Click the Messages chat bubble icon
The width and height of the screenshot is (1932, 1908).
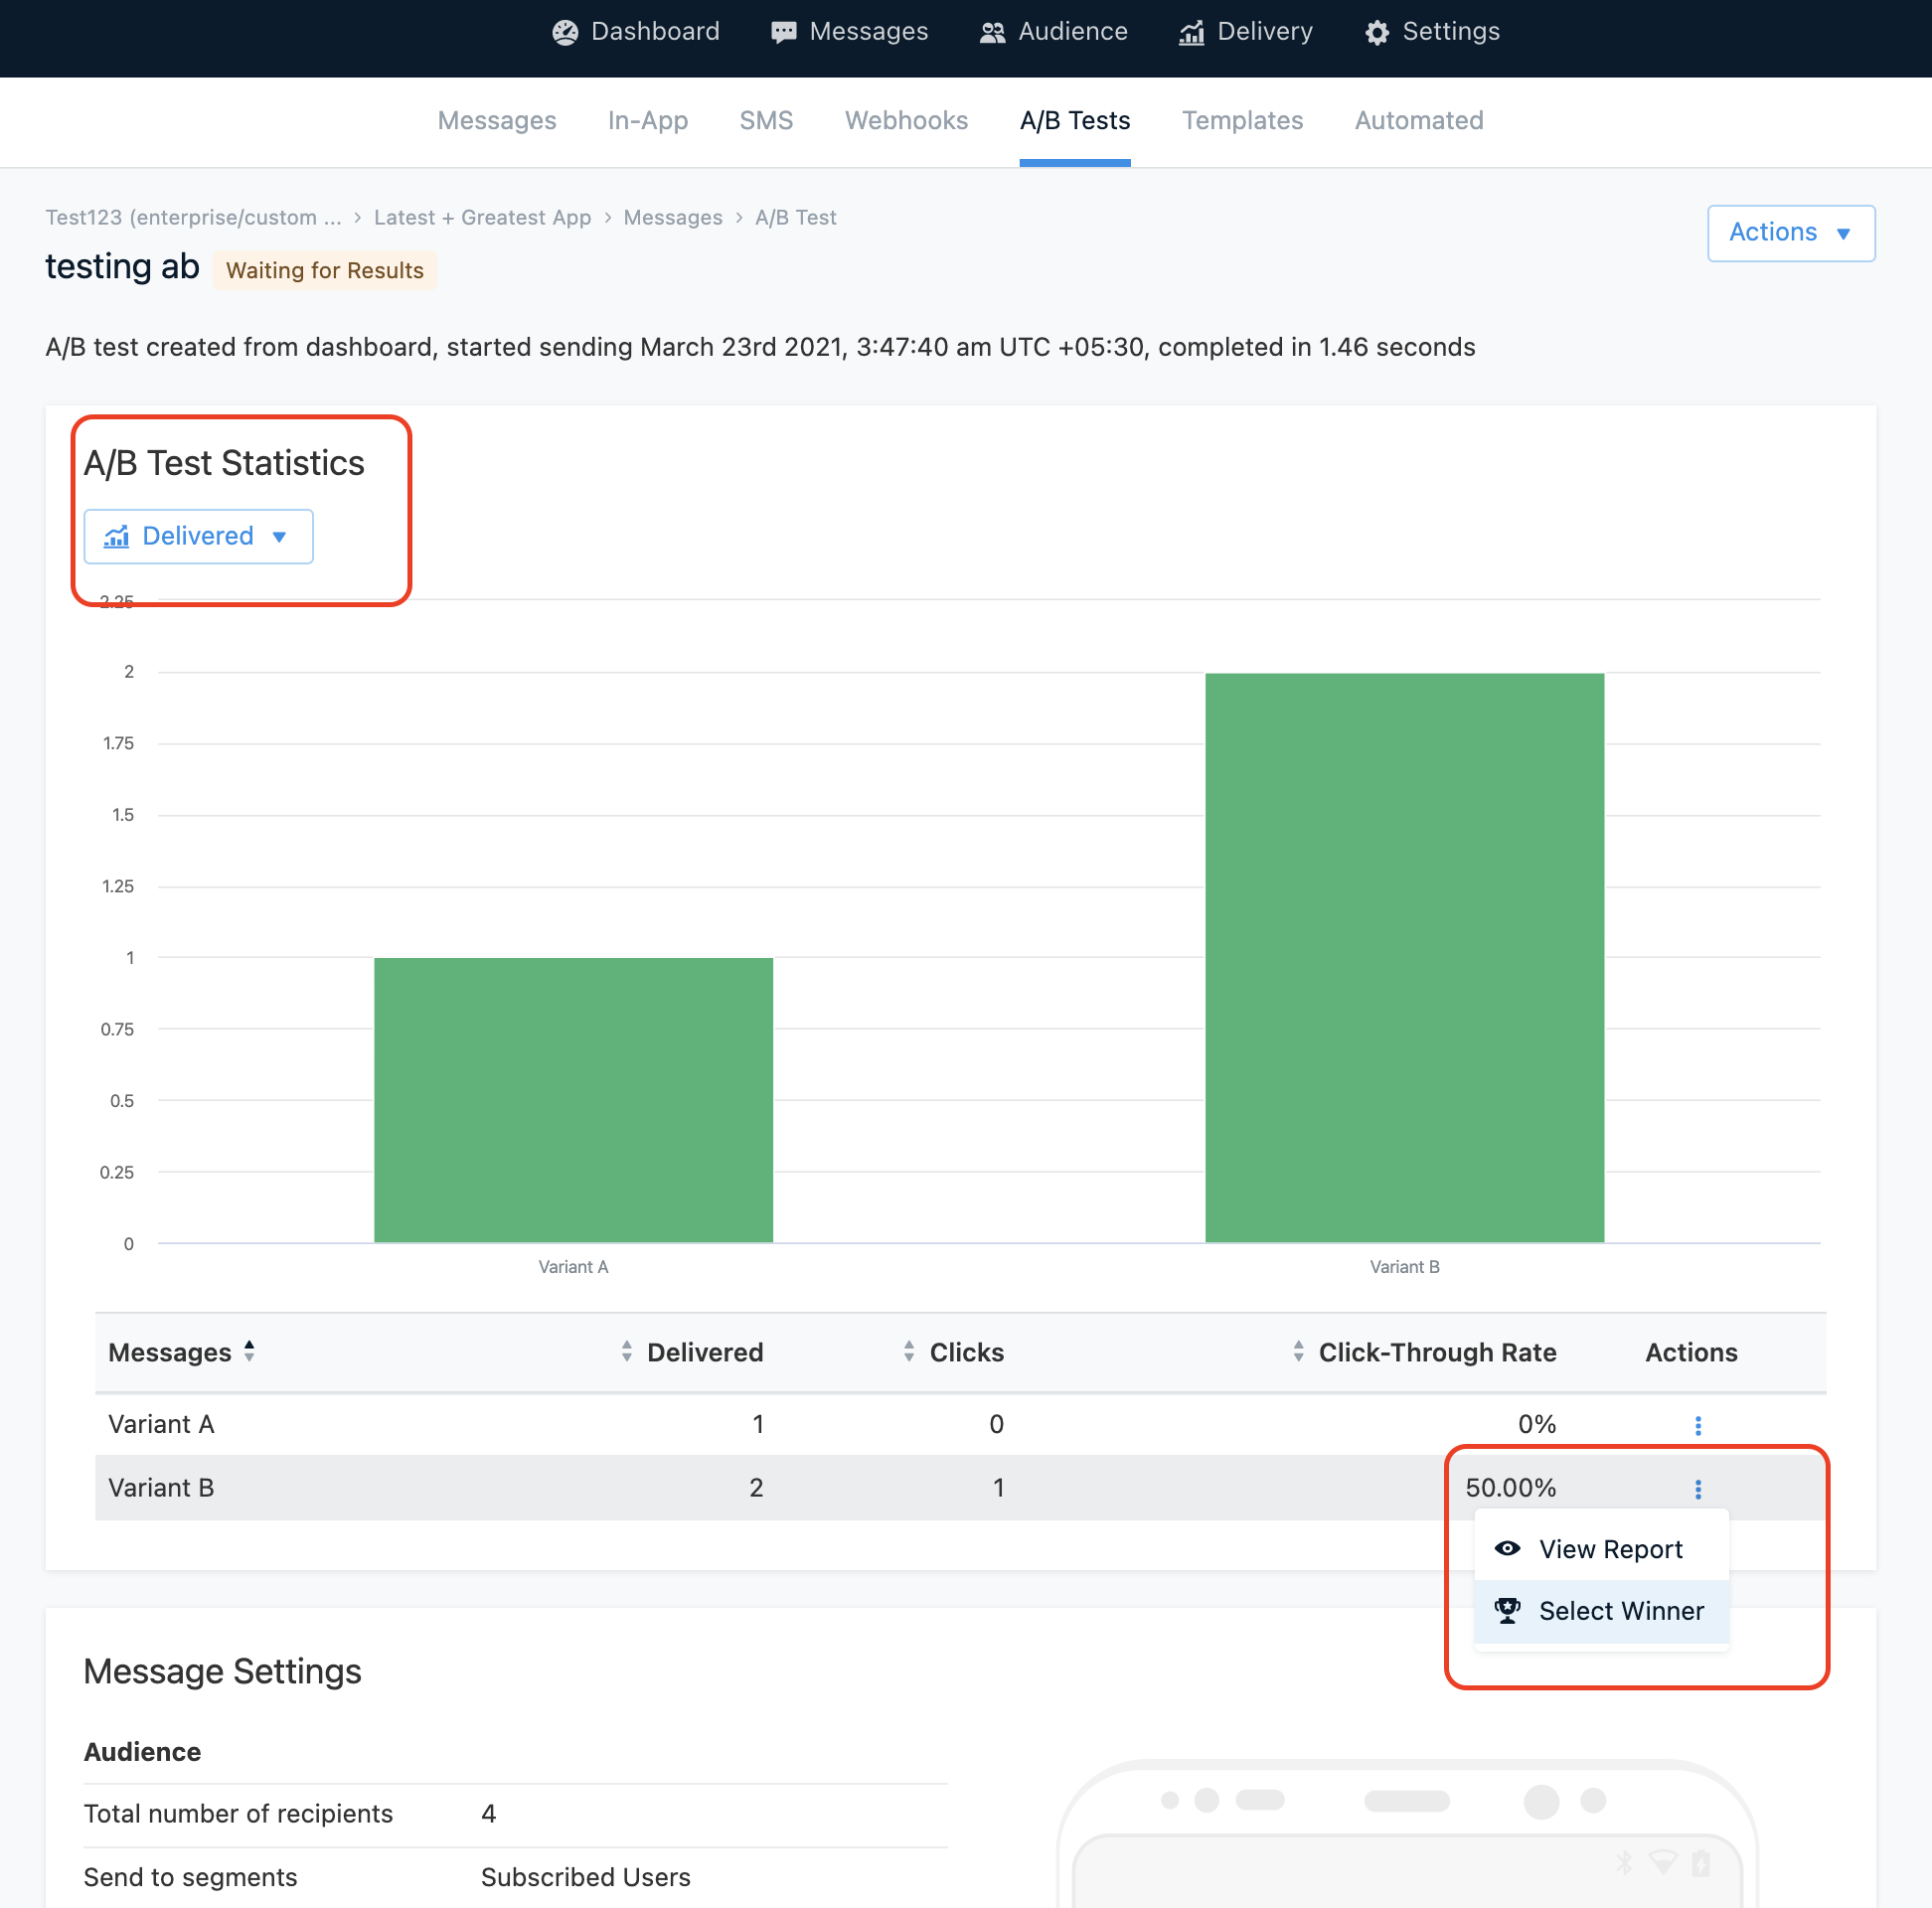[783, 32]
